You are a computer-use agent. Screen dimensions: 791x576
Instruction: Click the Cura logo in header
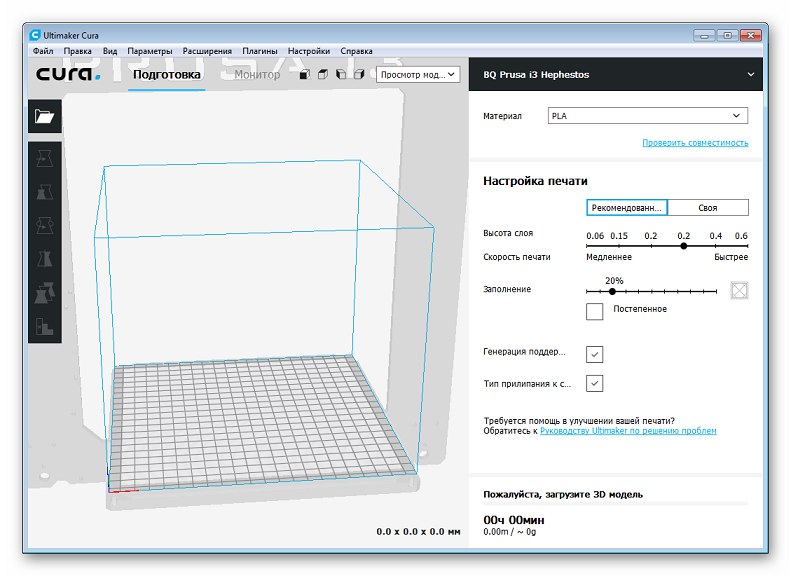(x=68, y=74)
